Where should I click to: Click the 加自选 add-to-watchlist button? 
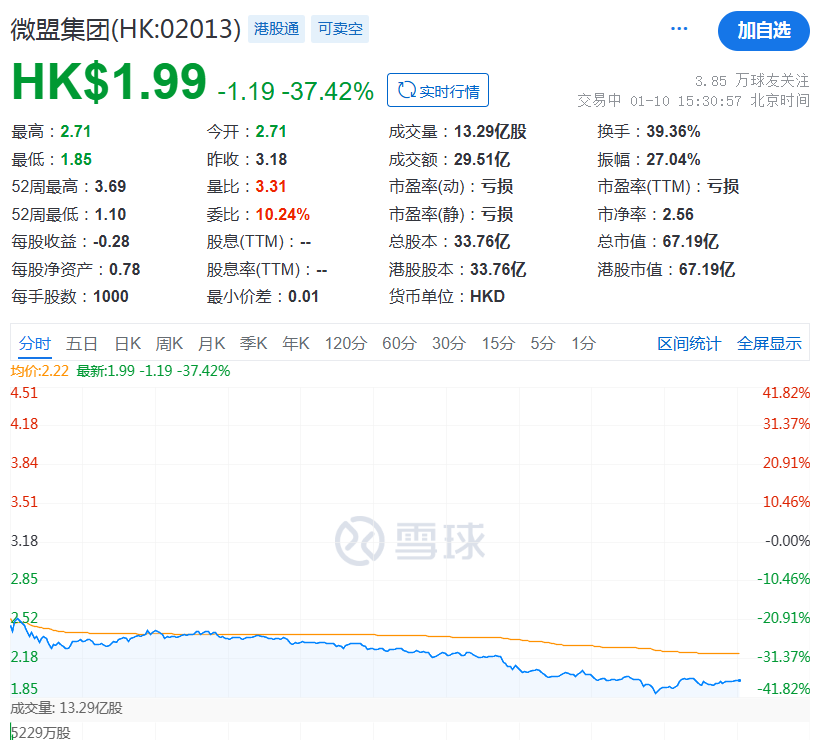click(763, 30)
